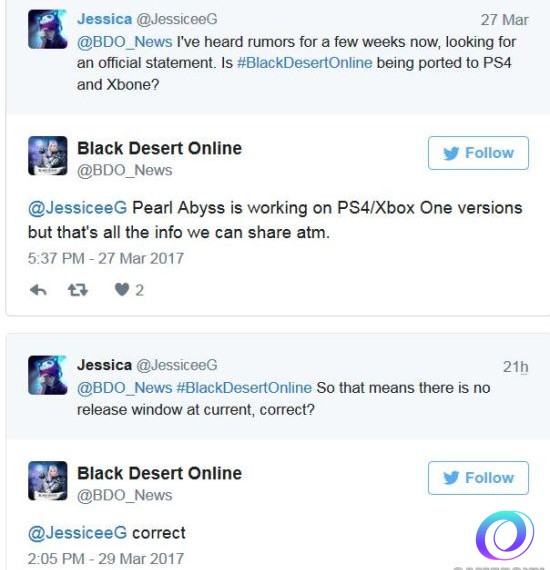This screenshot has width=550, height=570.
Task: Open Black Desert Online avatar in second reply
Action: point(48,481)
